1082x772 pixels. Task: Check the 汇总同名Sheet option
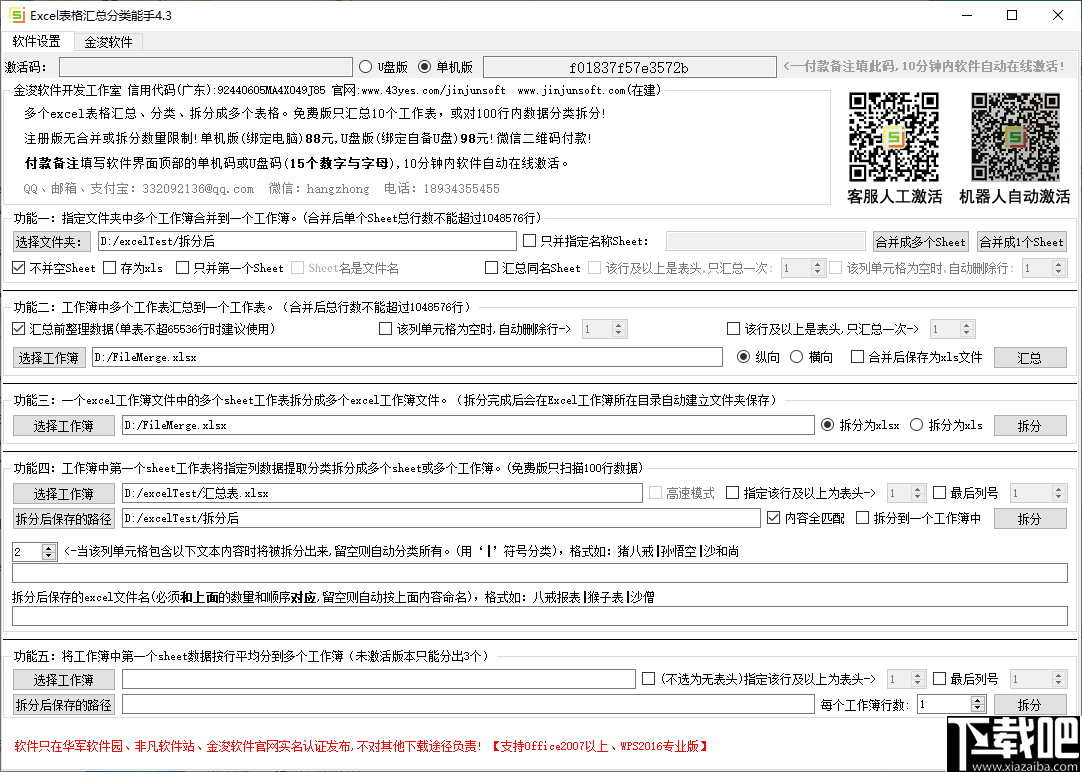click(x=489, y=266)
